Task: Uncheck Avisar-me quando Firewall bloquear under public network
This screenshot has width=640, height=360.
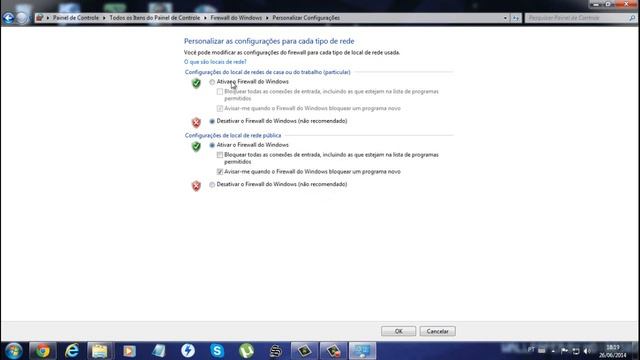Action: [x=220, y=172]
